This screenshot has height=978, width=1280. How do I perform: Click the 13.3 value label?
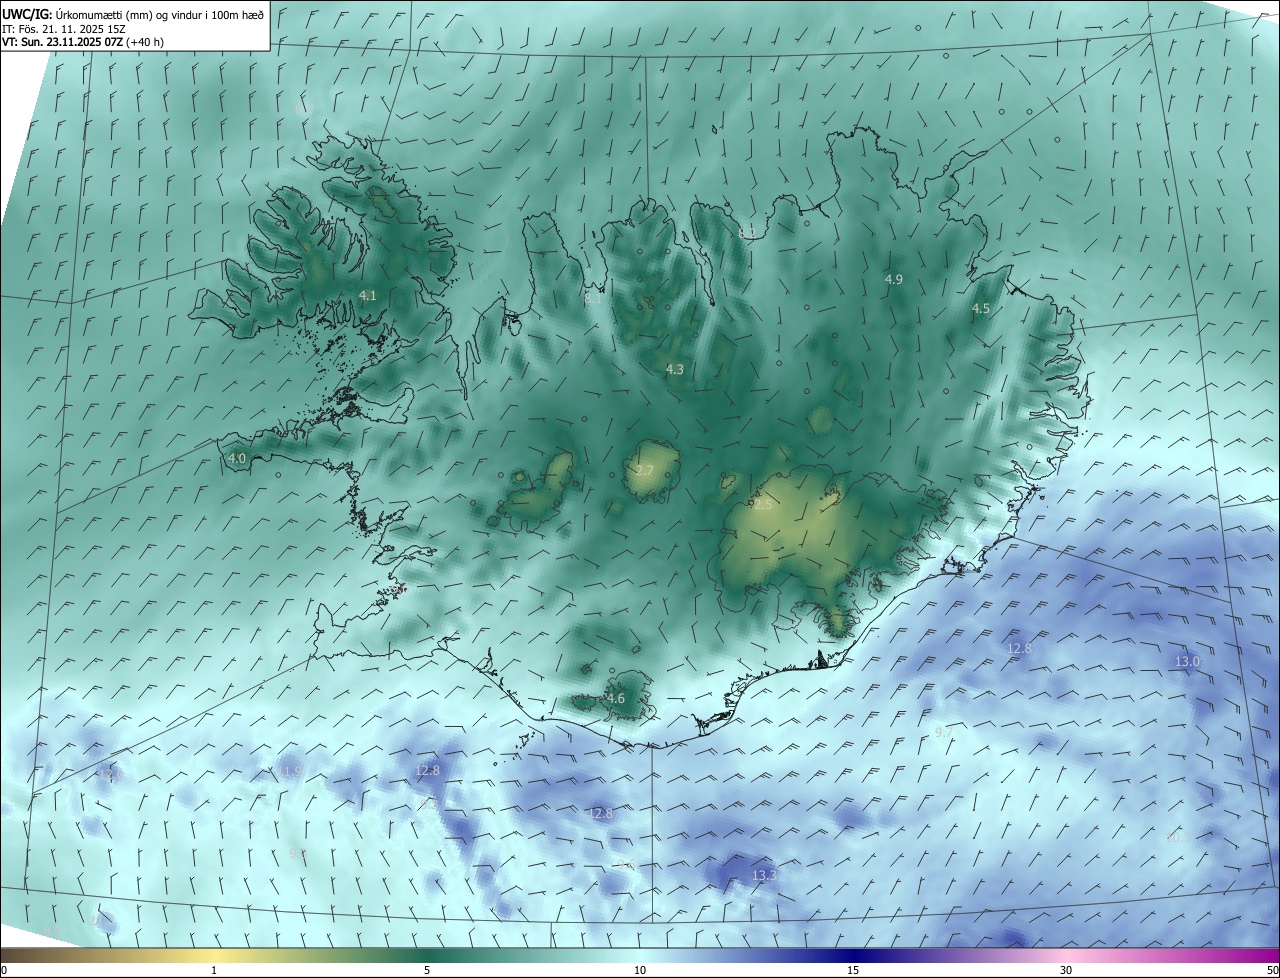pos(764,875)
